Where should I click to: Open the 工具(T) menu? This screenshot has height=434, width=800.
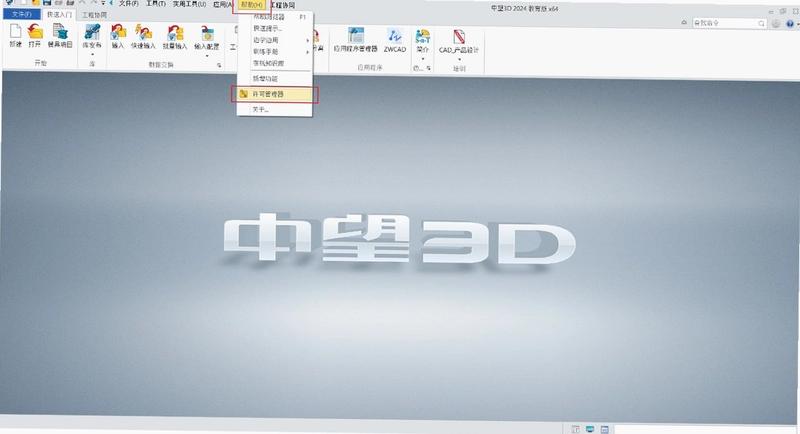click(x=156, y=4)
